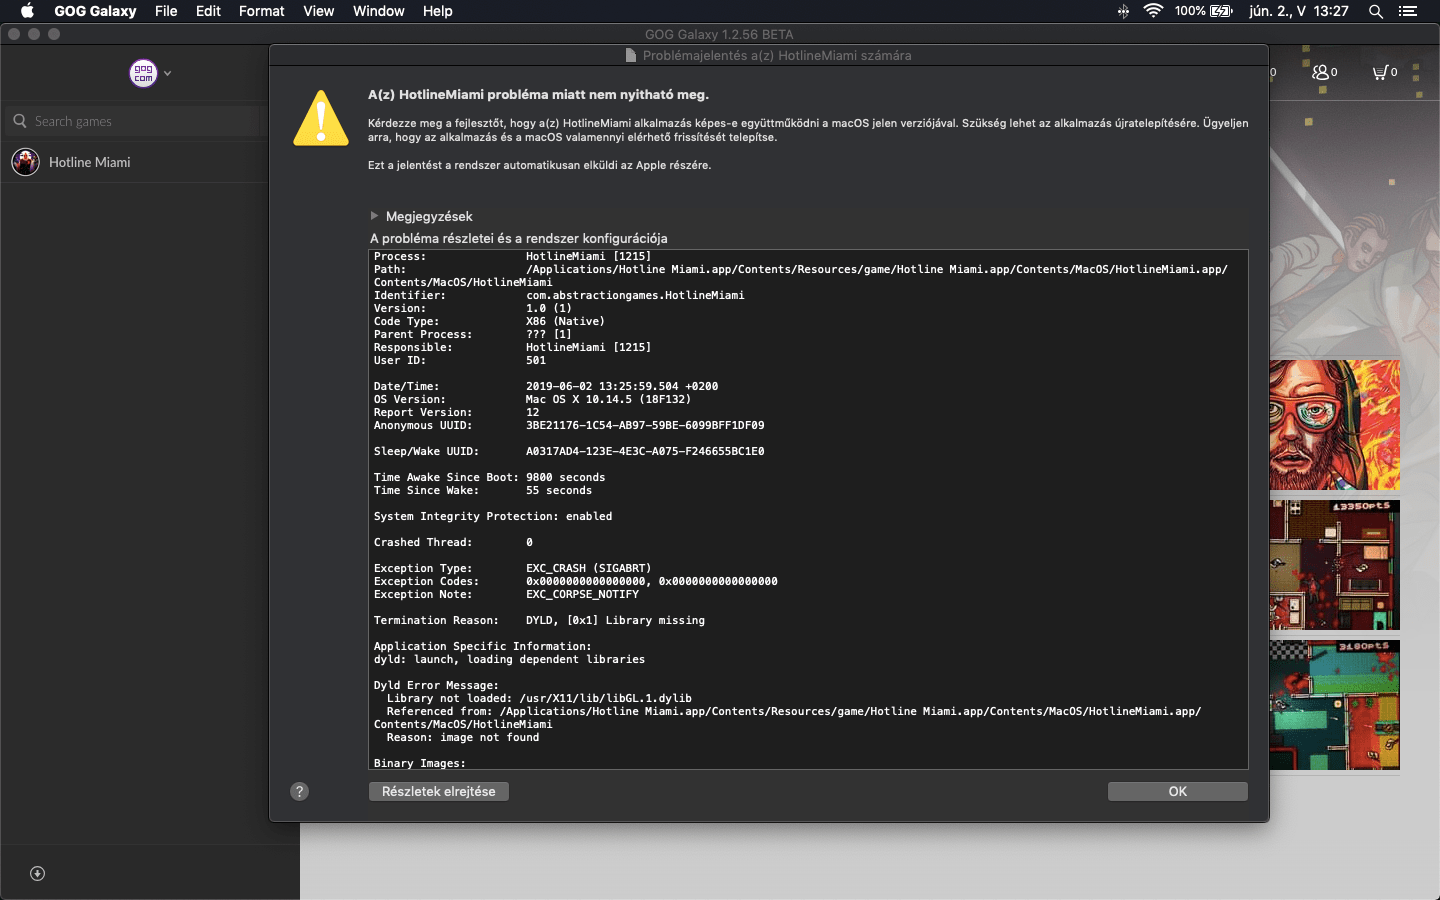Click the battery status indicator
Image resolution: width=1440 pixels, height=900 pixels.
1203,11
